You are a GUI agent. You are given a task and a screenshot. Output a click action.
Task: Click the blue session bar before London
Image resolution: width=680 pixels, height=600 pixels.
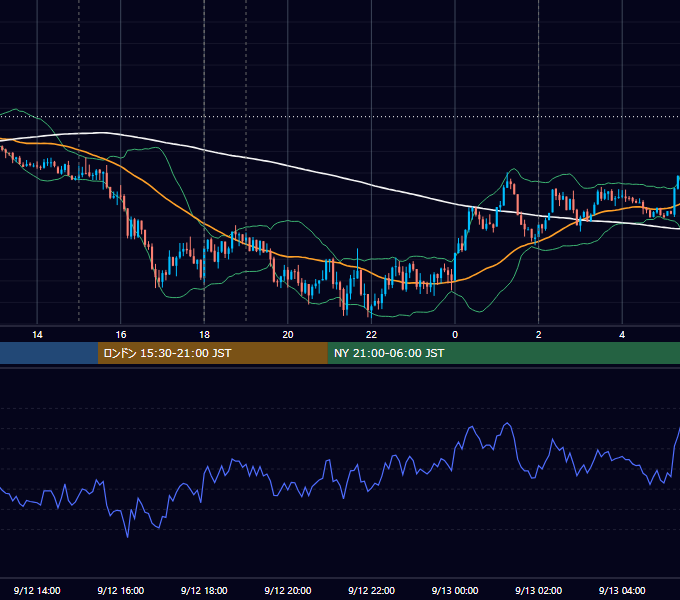[x=49, y=353]
